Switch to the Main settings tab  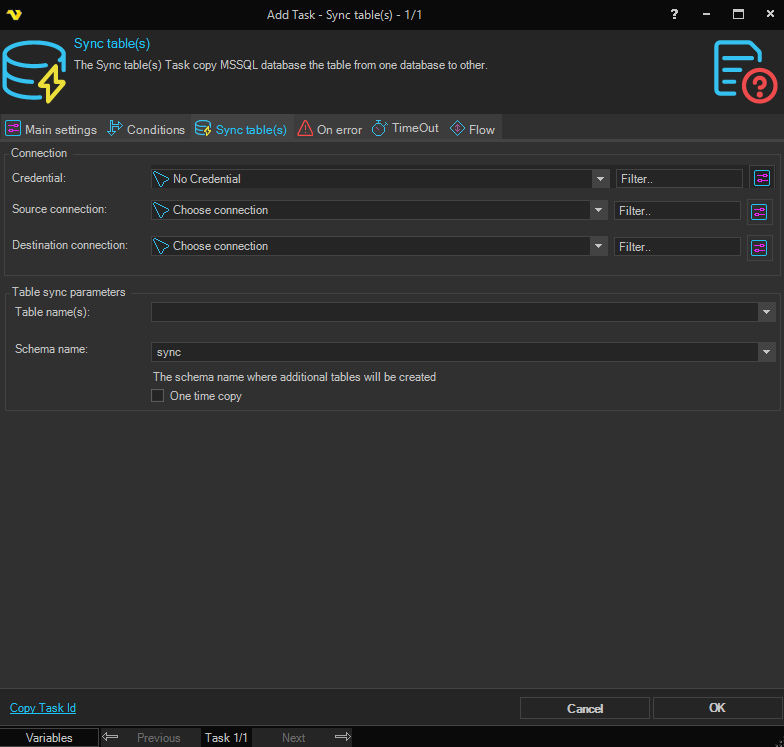(x=51, y=129)
